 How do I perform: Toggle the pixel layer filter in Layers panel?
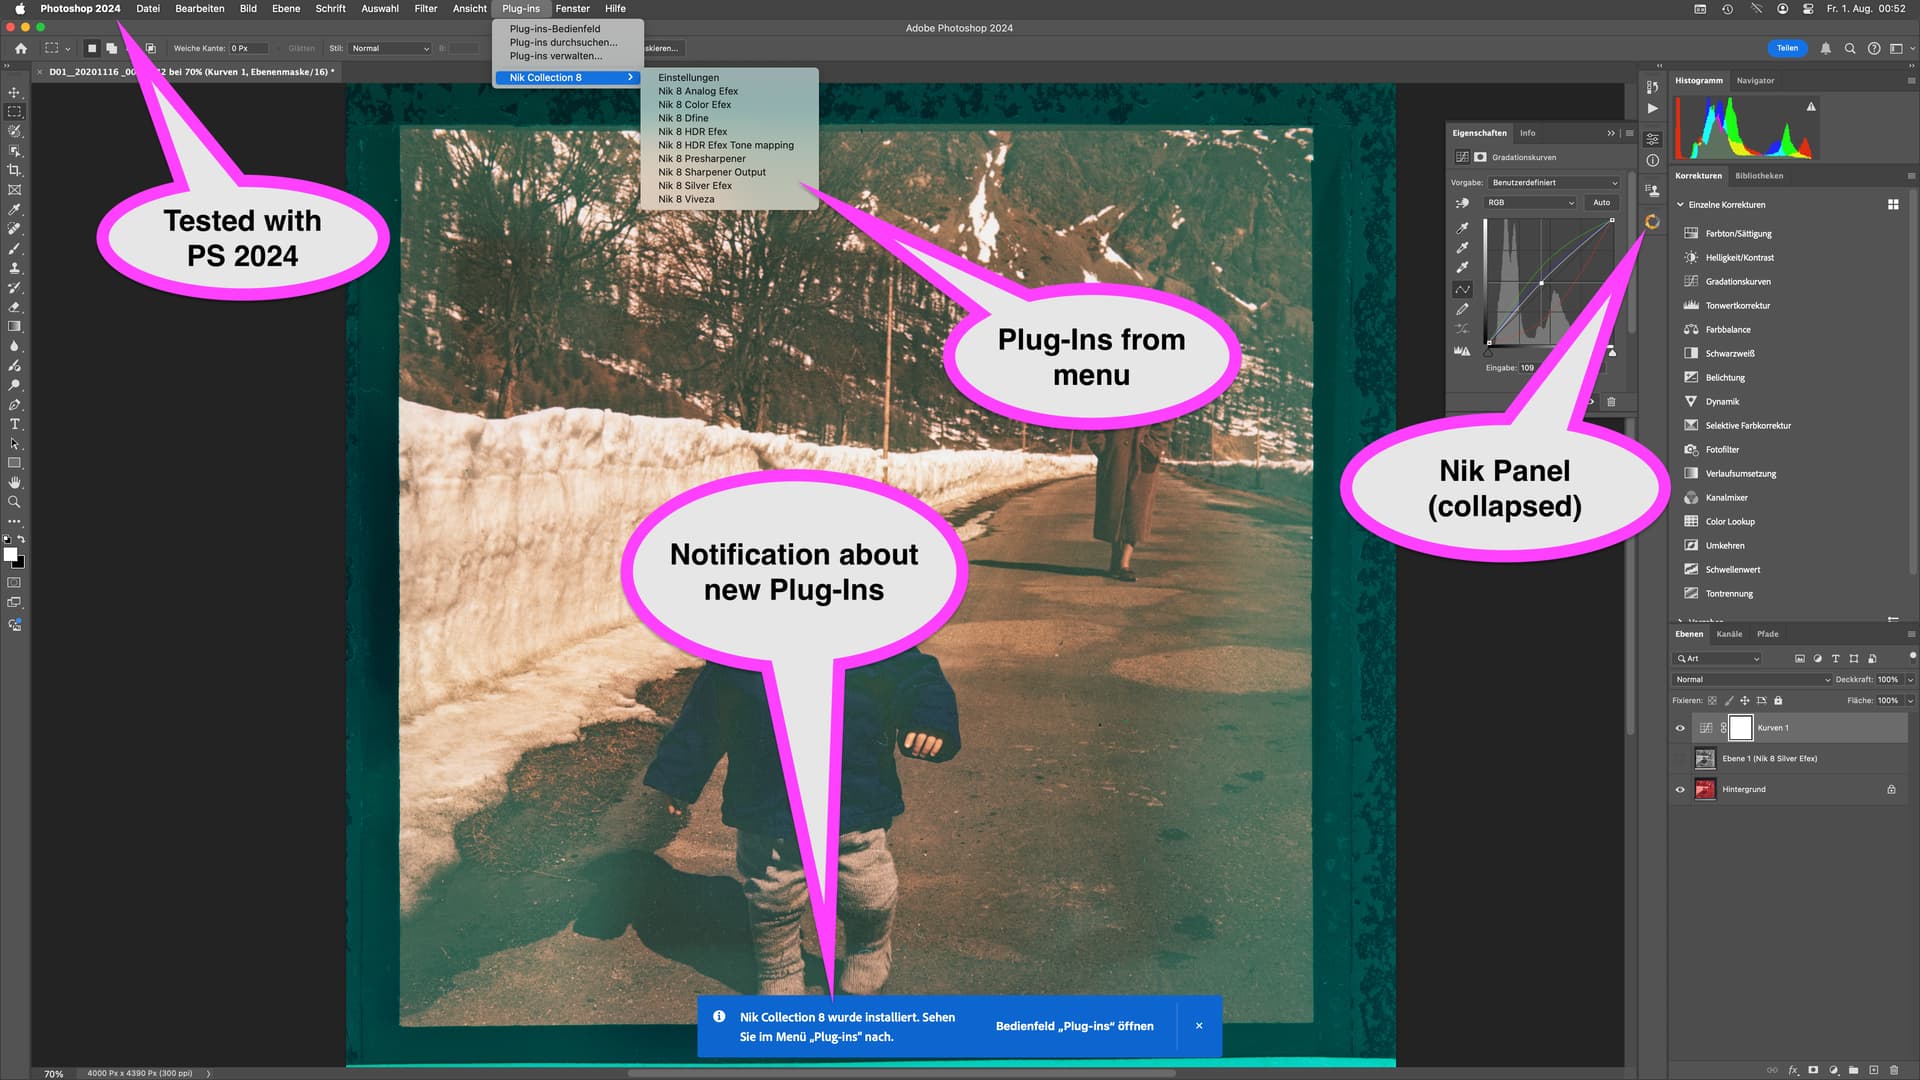[1800, 658]
